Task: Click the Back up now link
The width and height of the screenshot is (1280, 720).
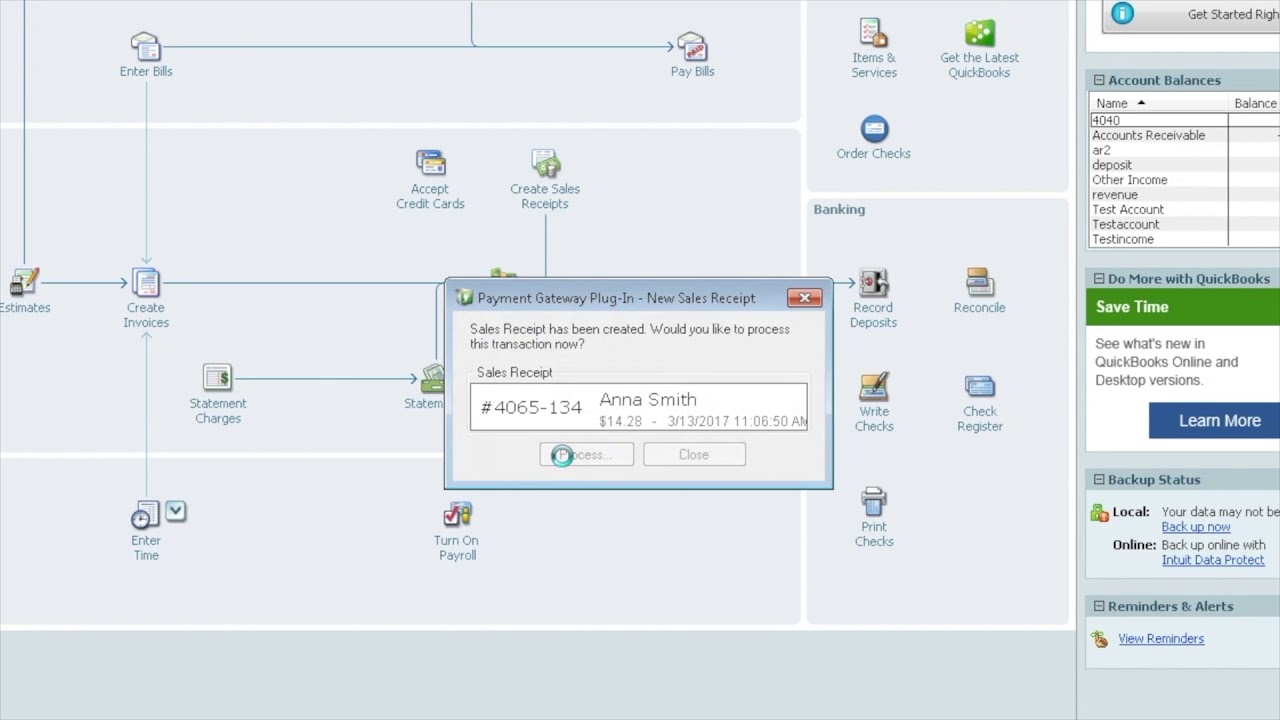Action: (x=1196, y=527)
